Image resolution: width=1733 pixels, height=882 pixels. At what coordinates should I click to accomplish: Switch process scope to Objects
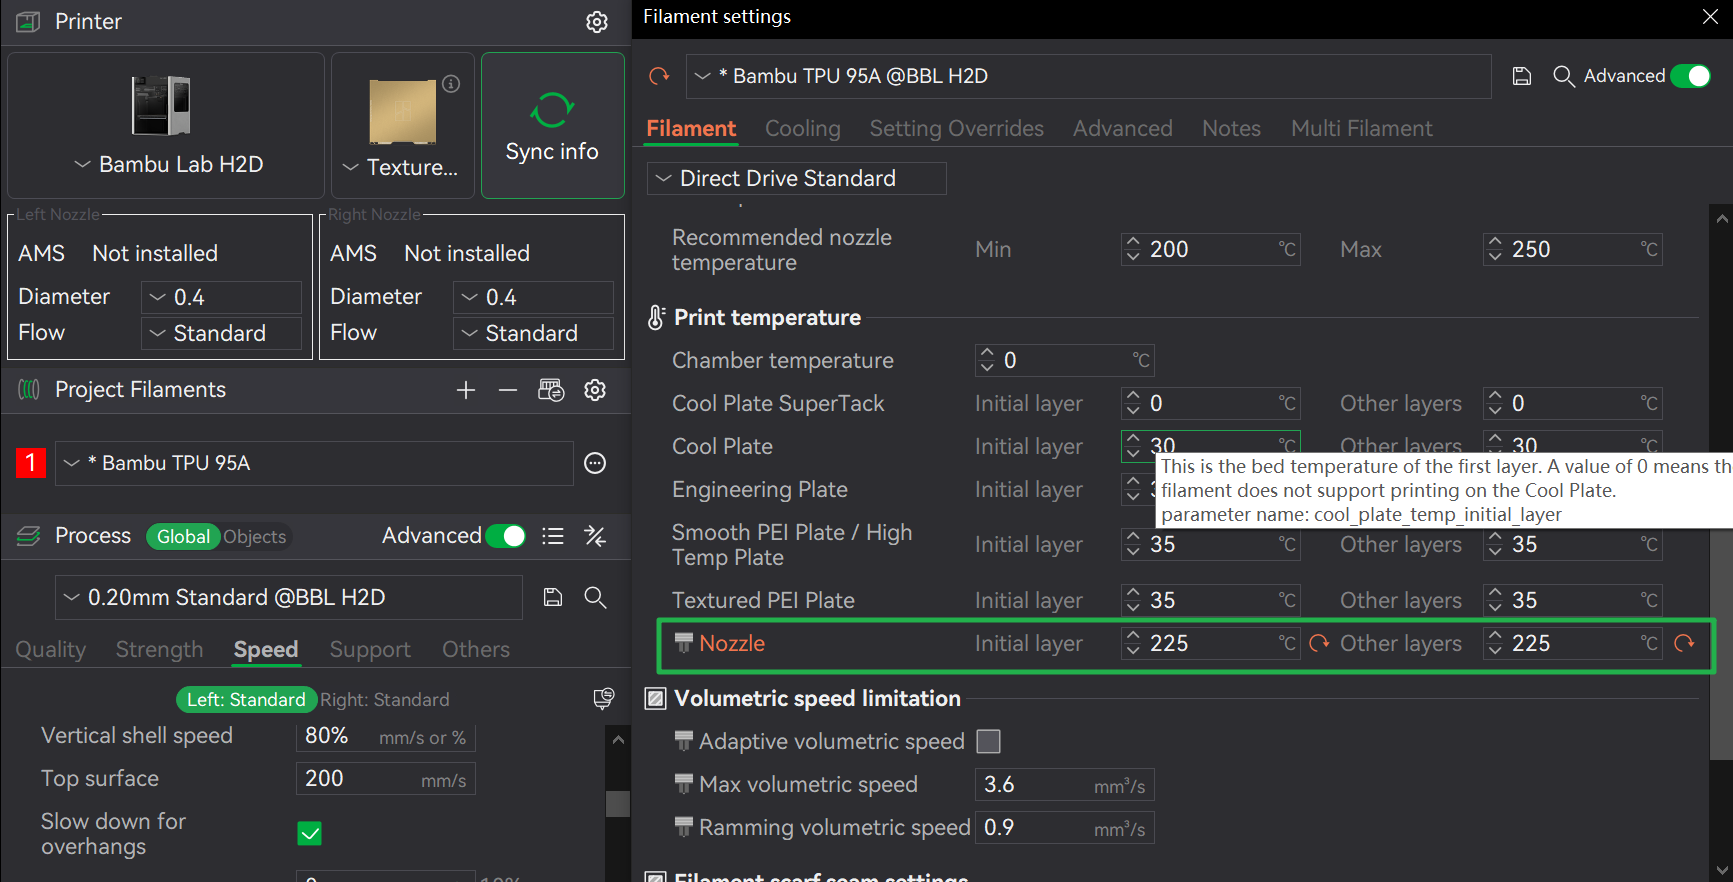pyautogui.click(x=255, y=537)
